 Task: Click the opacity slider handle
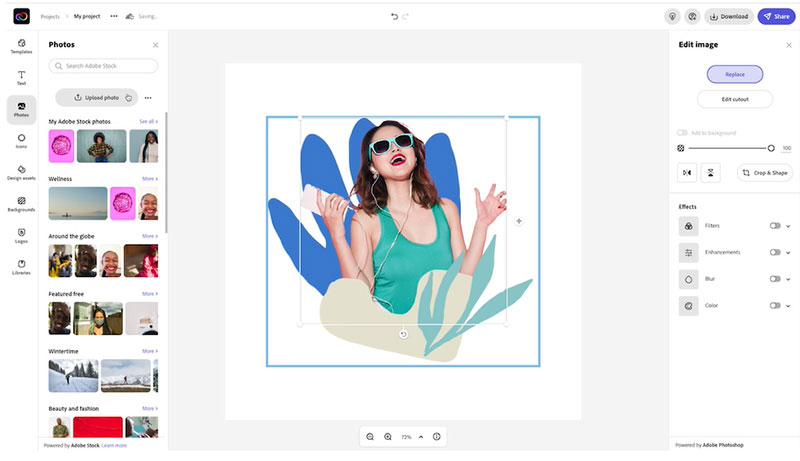771,148
